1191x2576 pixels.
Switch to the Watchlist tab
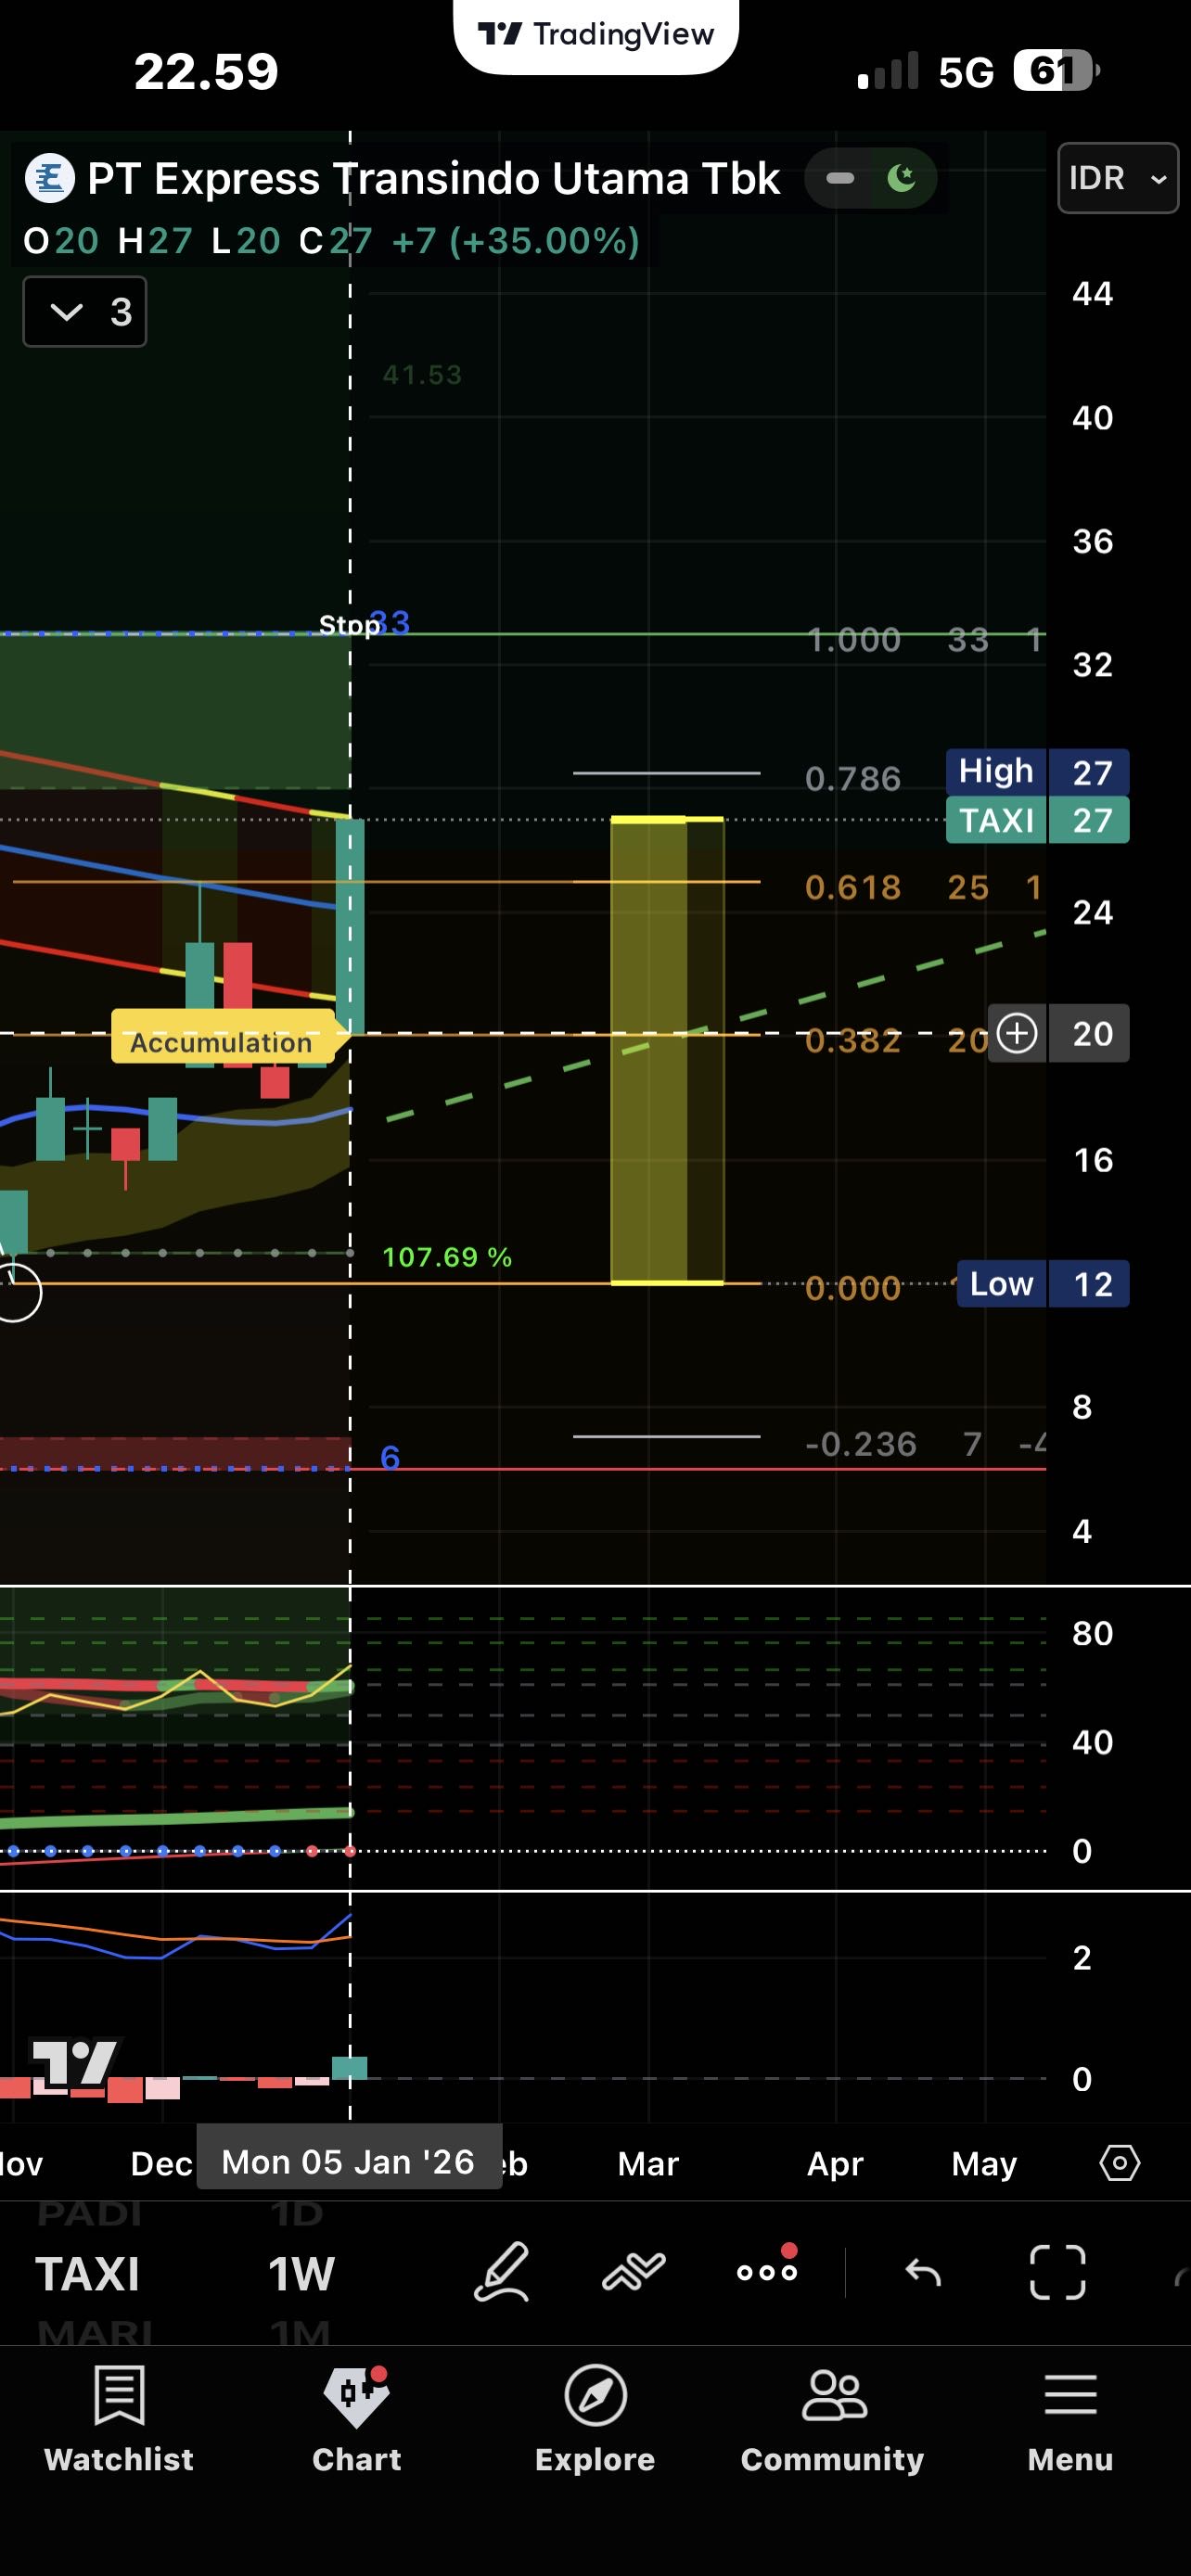(x=119, y=2420)
